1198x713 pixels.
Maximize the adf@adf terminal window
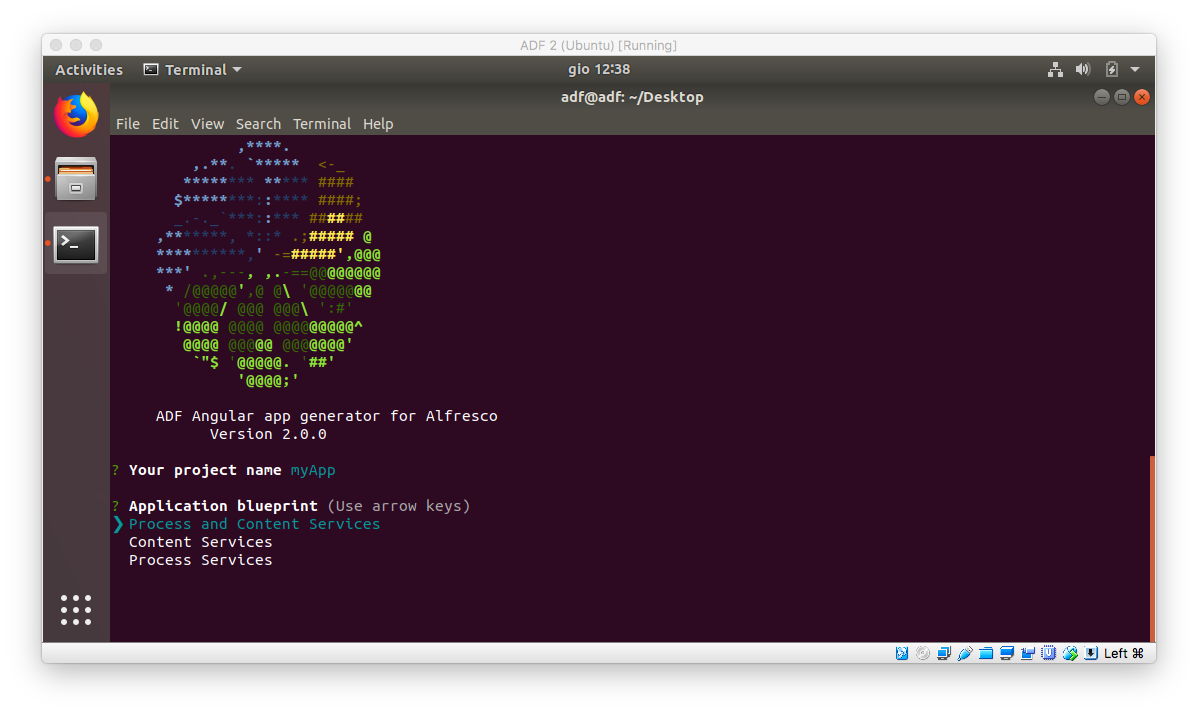click(1122, 97)
